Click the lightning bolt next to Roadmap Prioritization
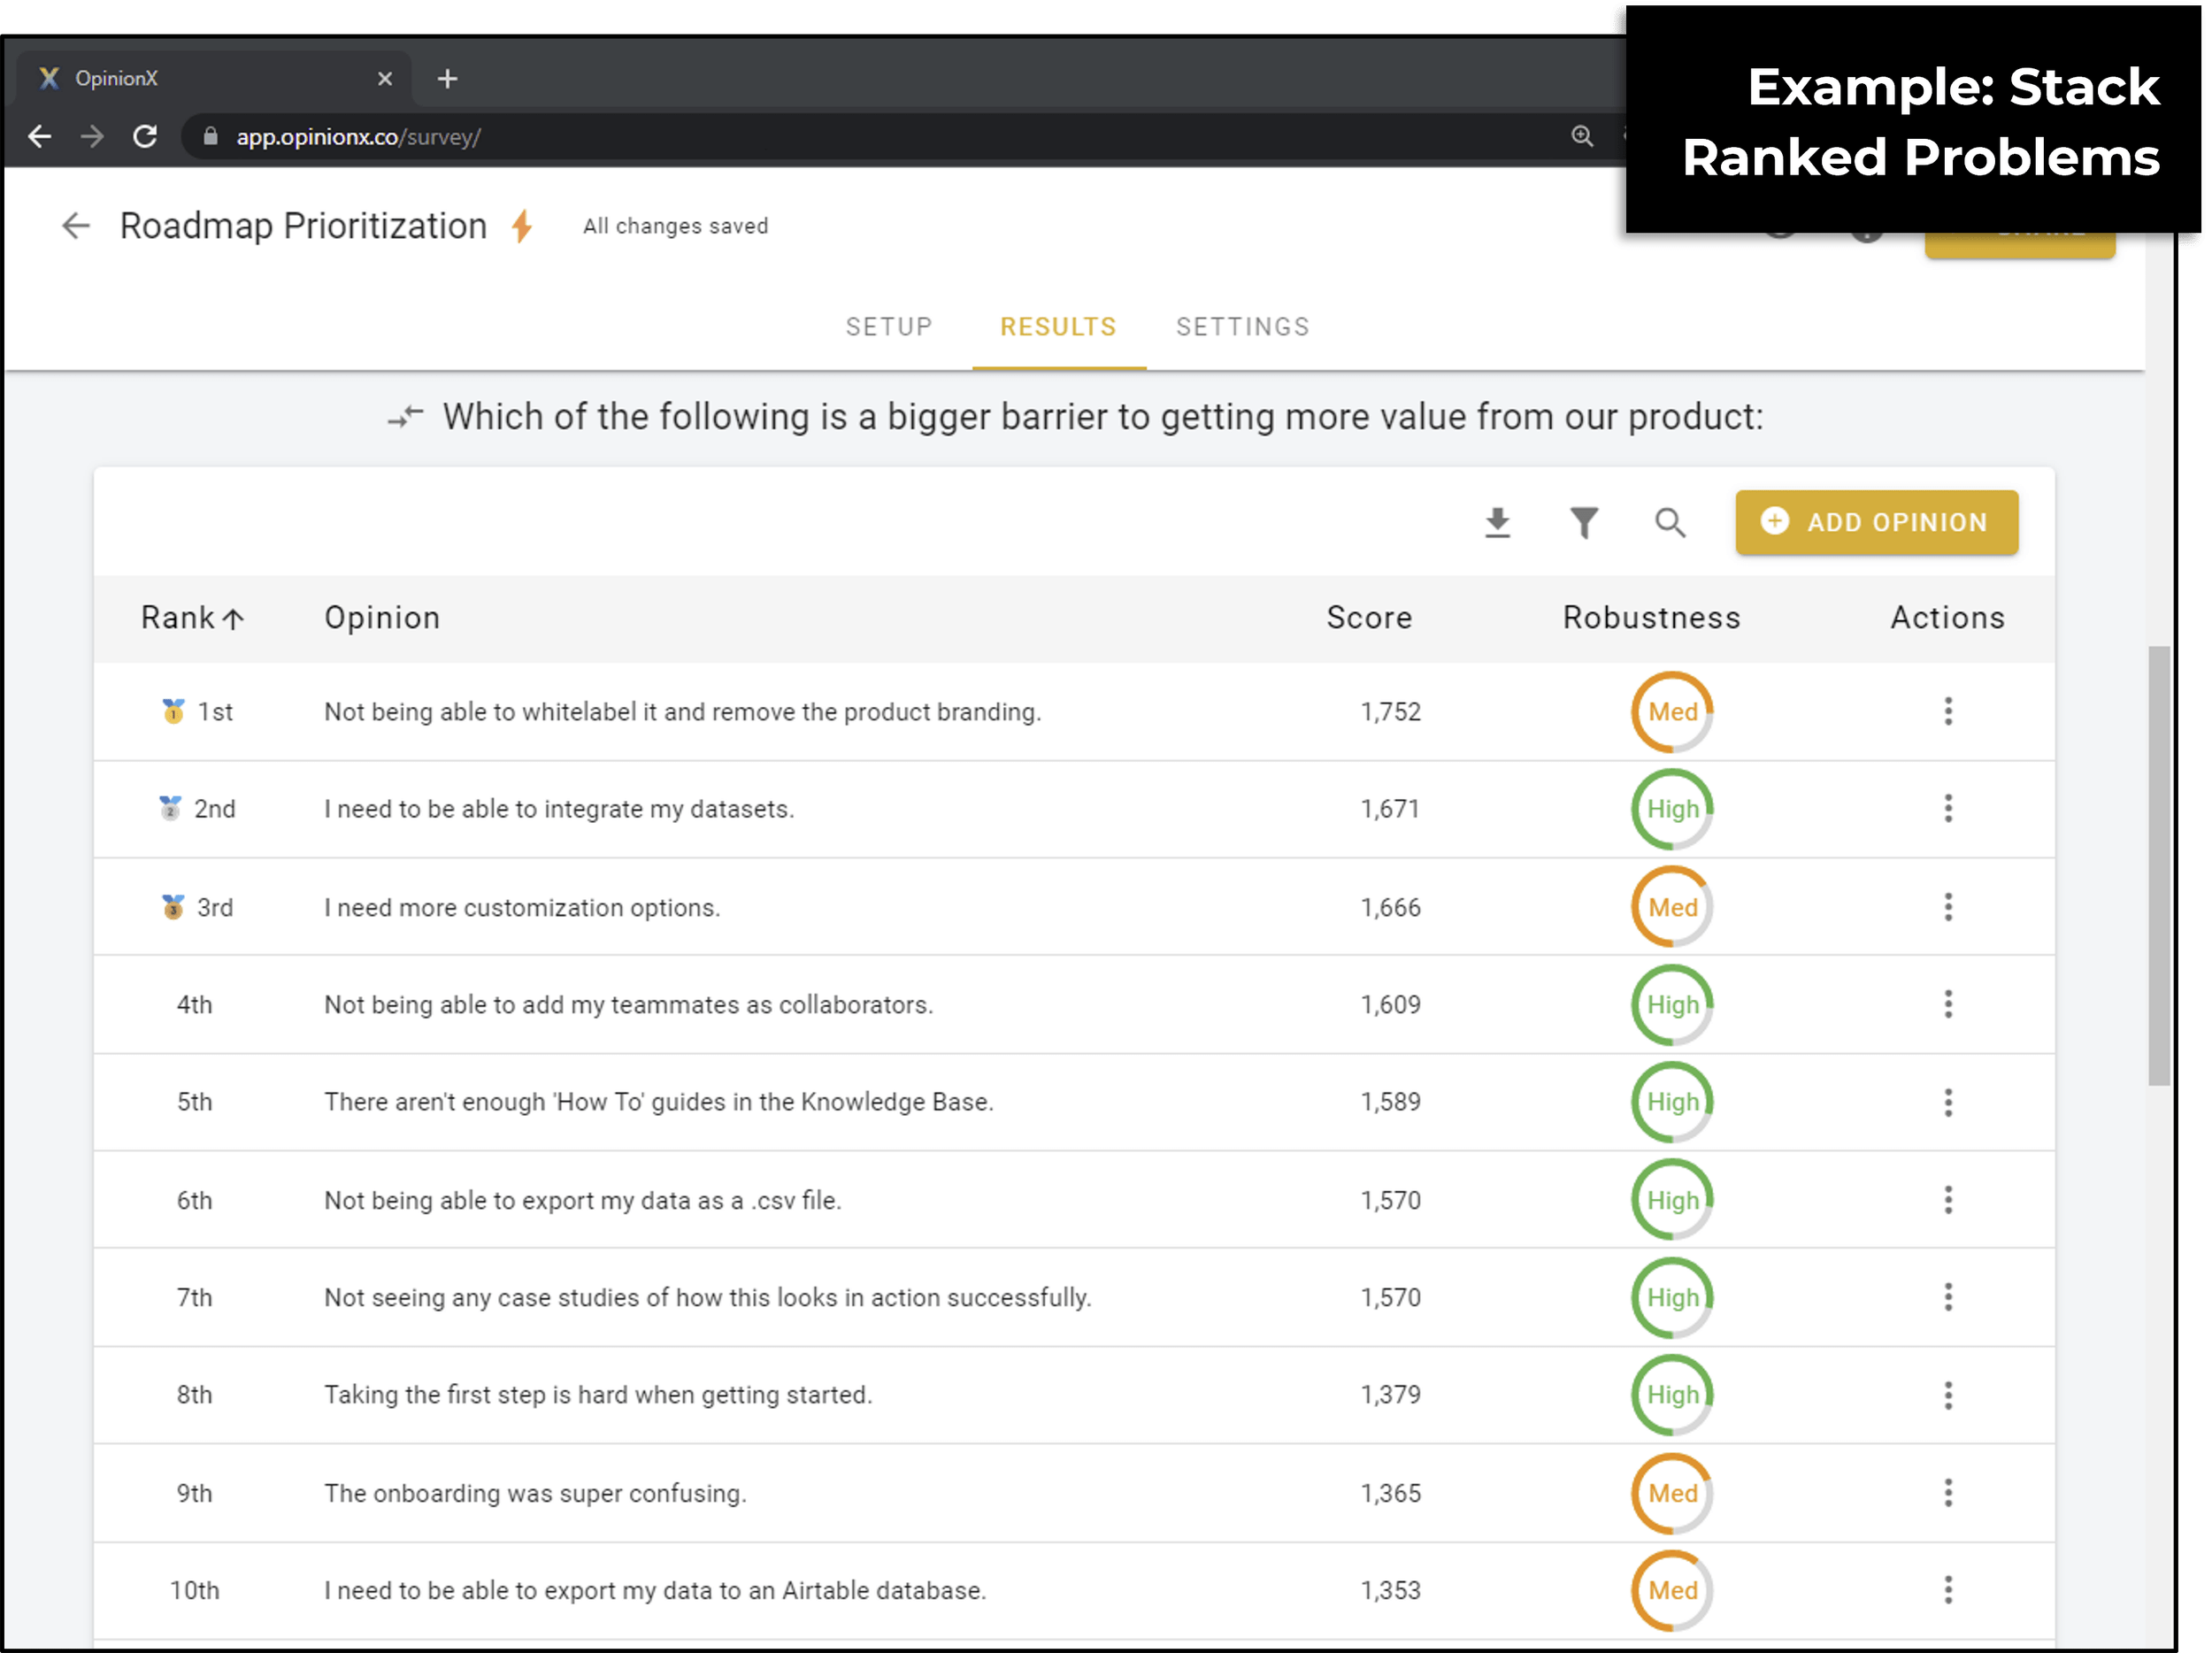2212x1653 pixels. (523, 226)
